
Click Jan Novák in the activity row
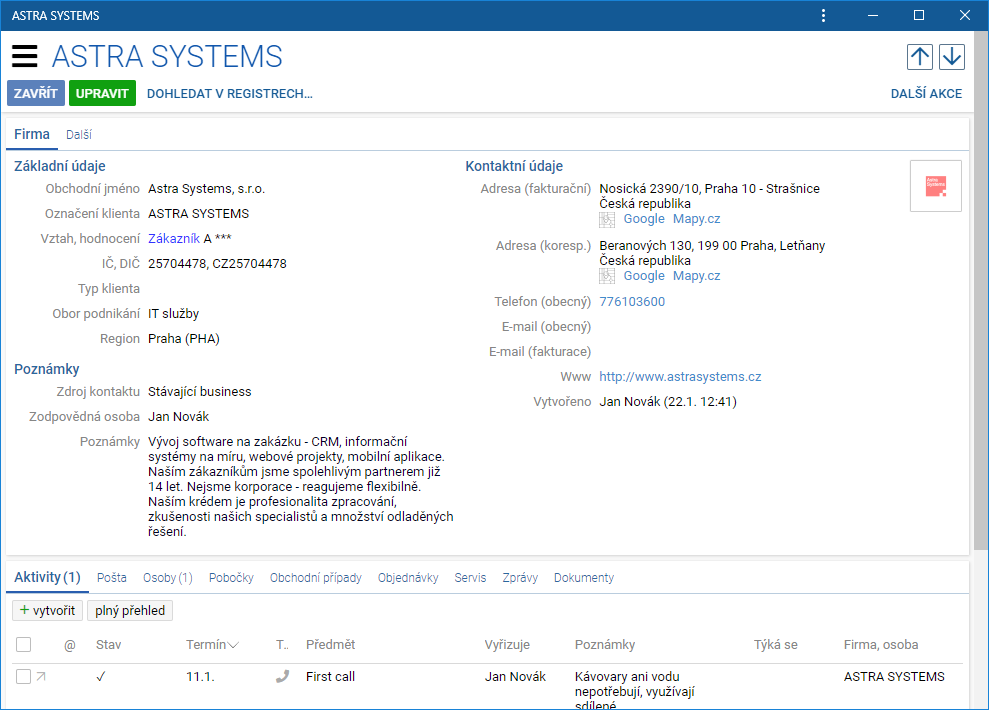[x=515, y=677]
